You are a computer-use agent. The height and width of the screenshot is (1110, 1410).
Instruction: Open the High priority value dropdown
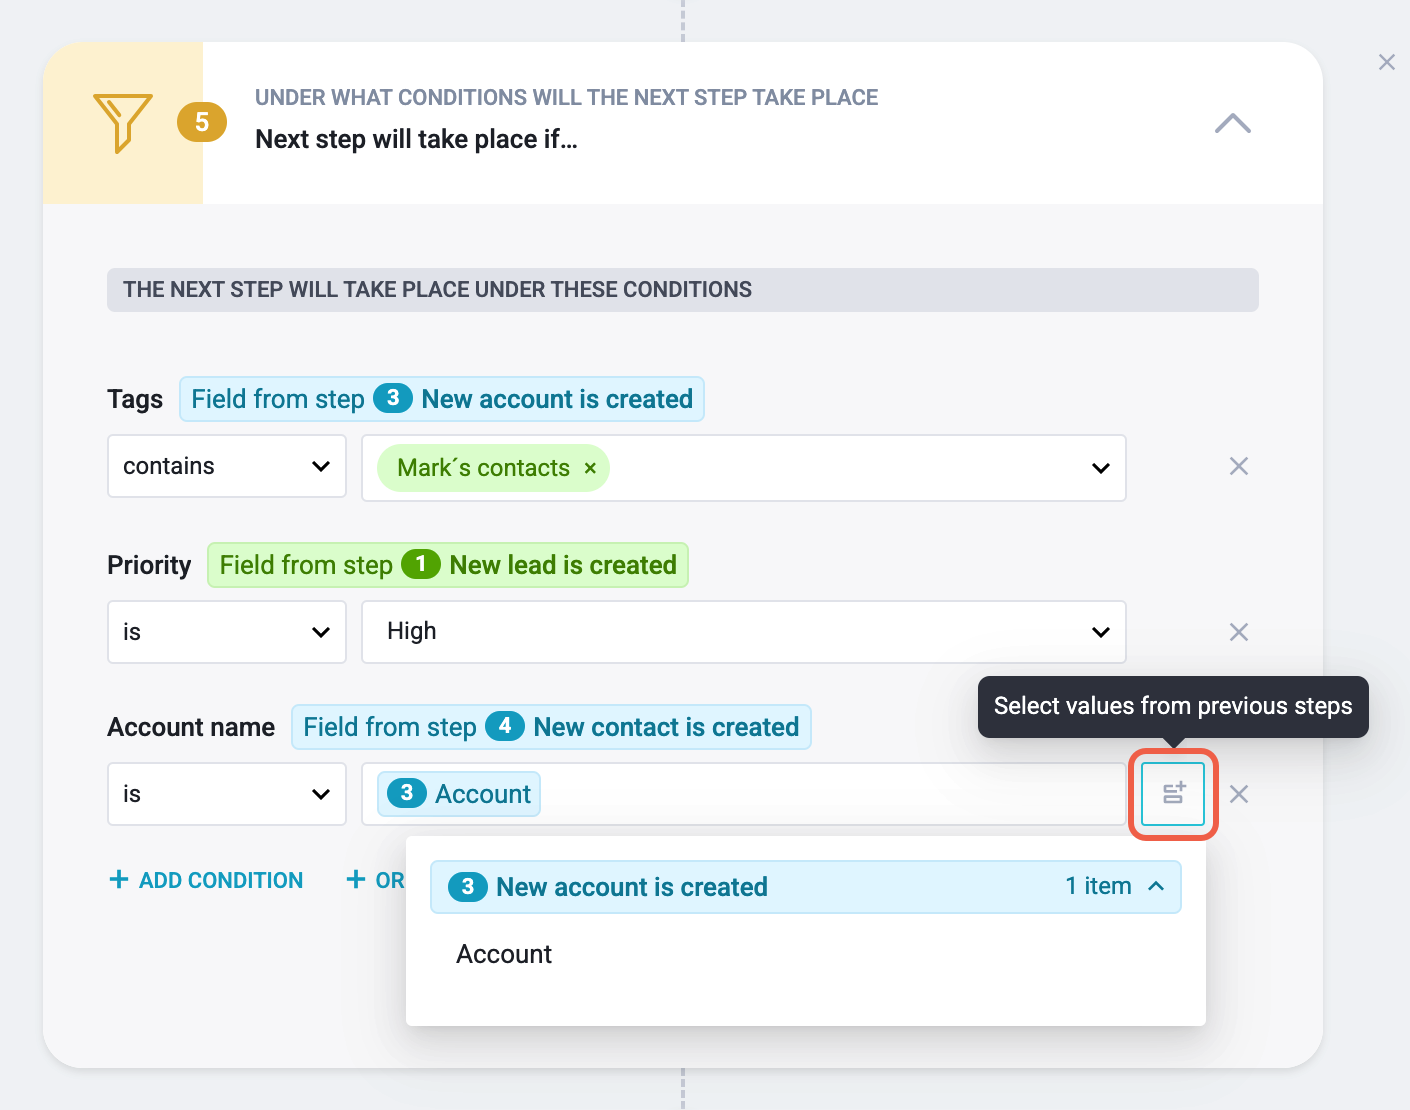[744, 632]
